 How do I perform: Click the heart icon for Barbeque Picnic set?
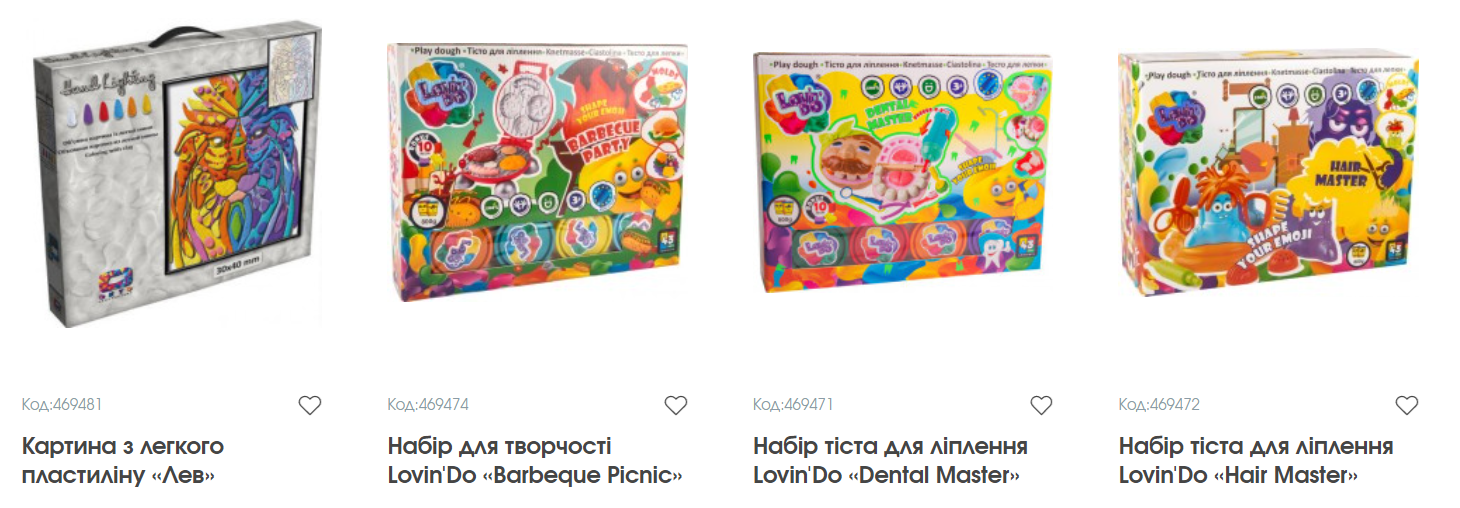676,405
